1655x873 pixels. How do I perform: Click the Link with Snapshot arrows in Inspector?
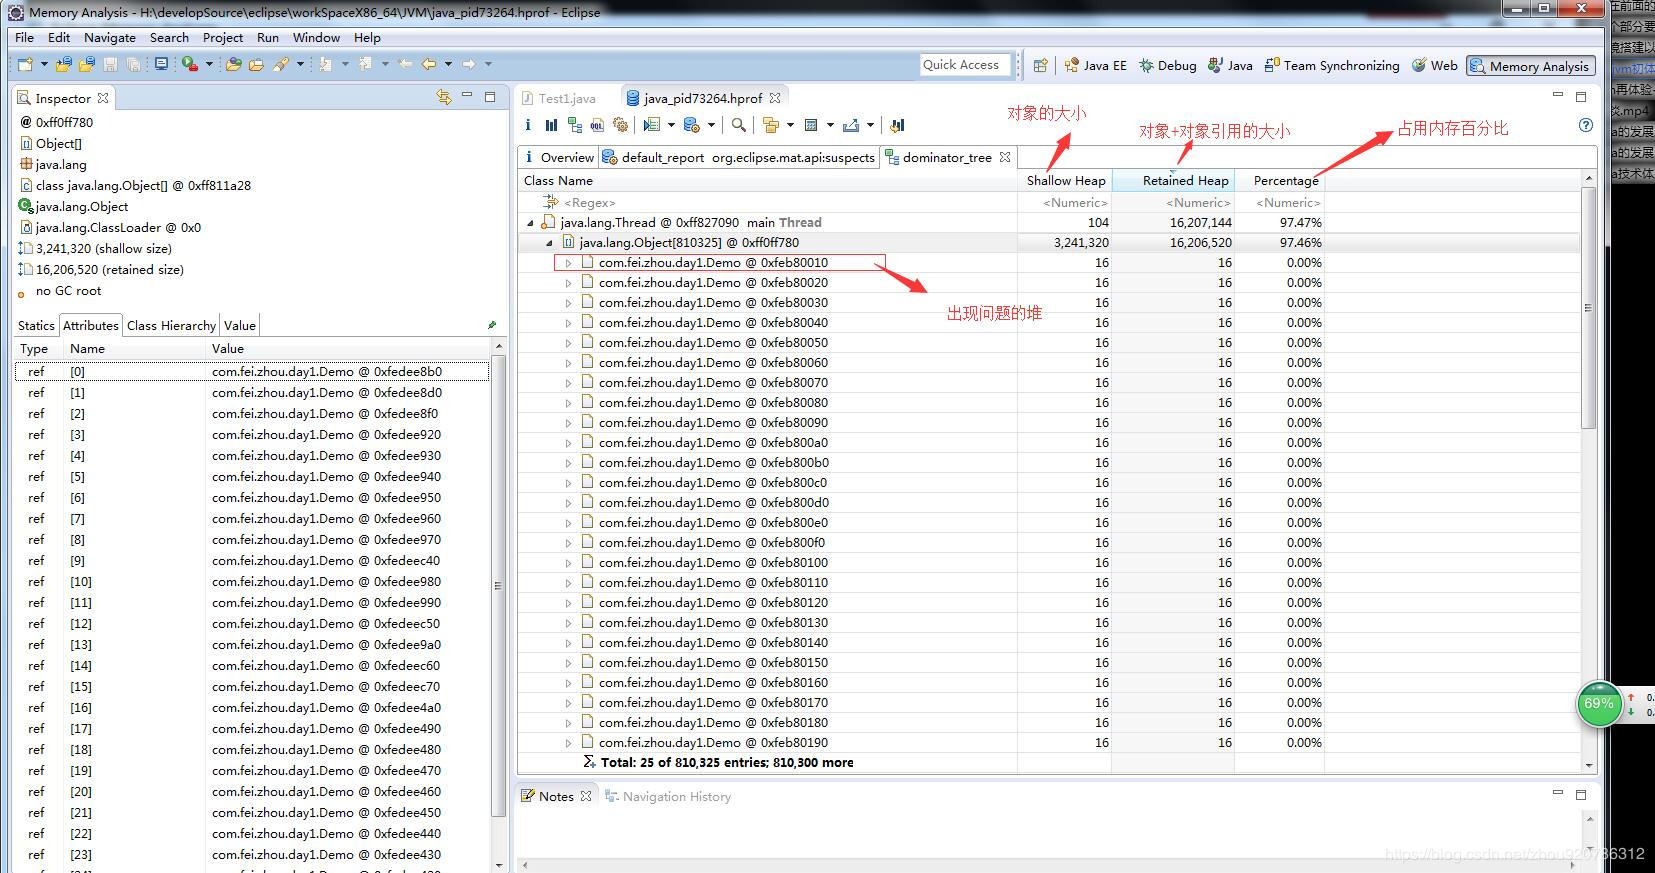coord(444,97)
